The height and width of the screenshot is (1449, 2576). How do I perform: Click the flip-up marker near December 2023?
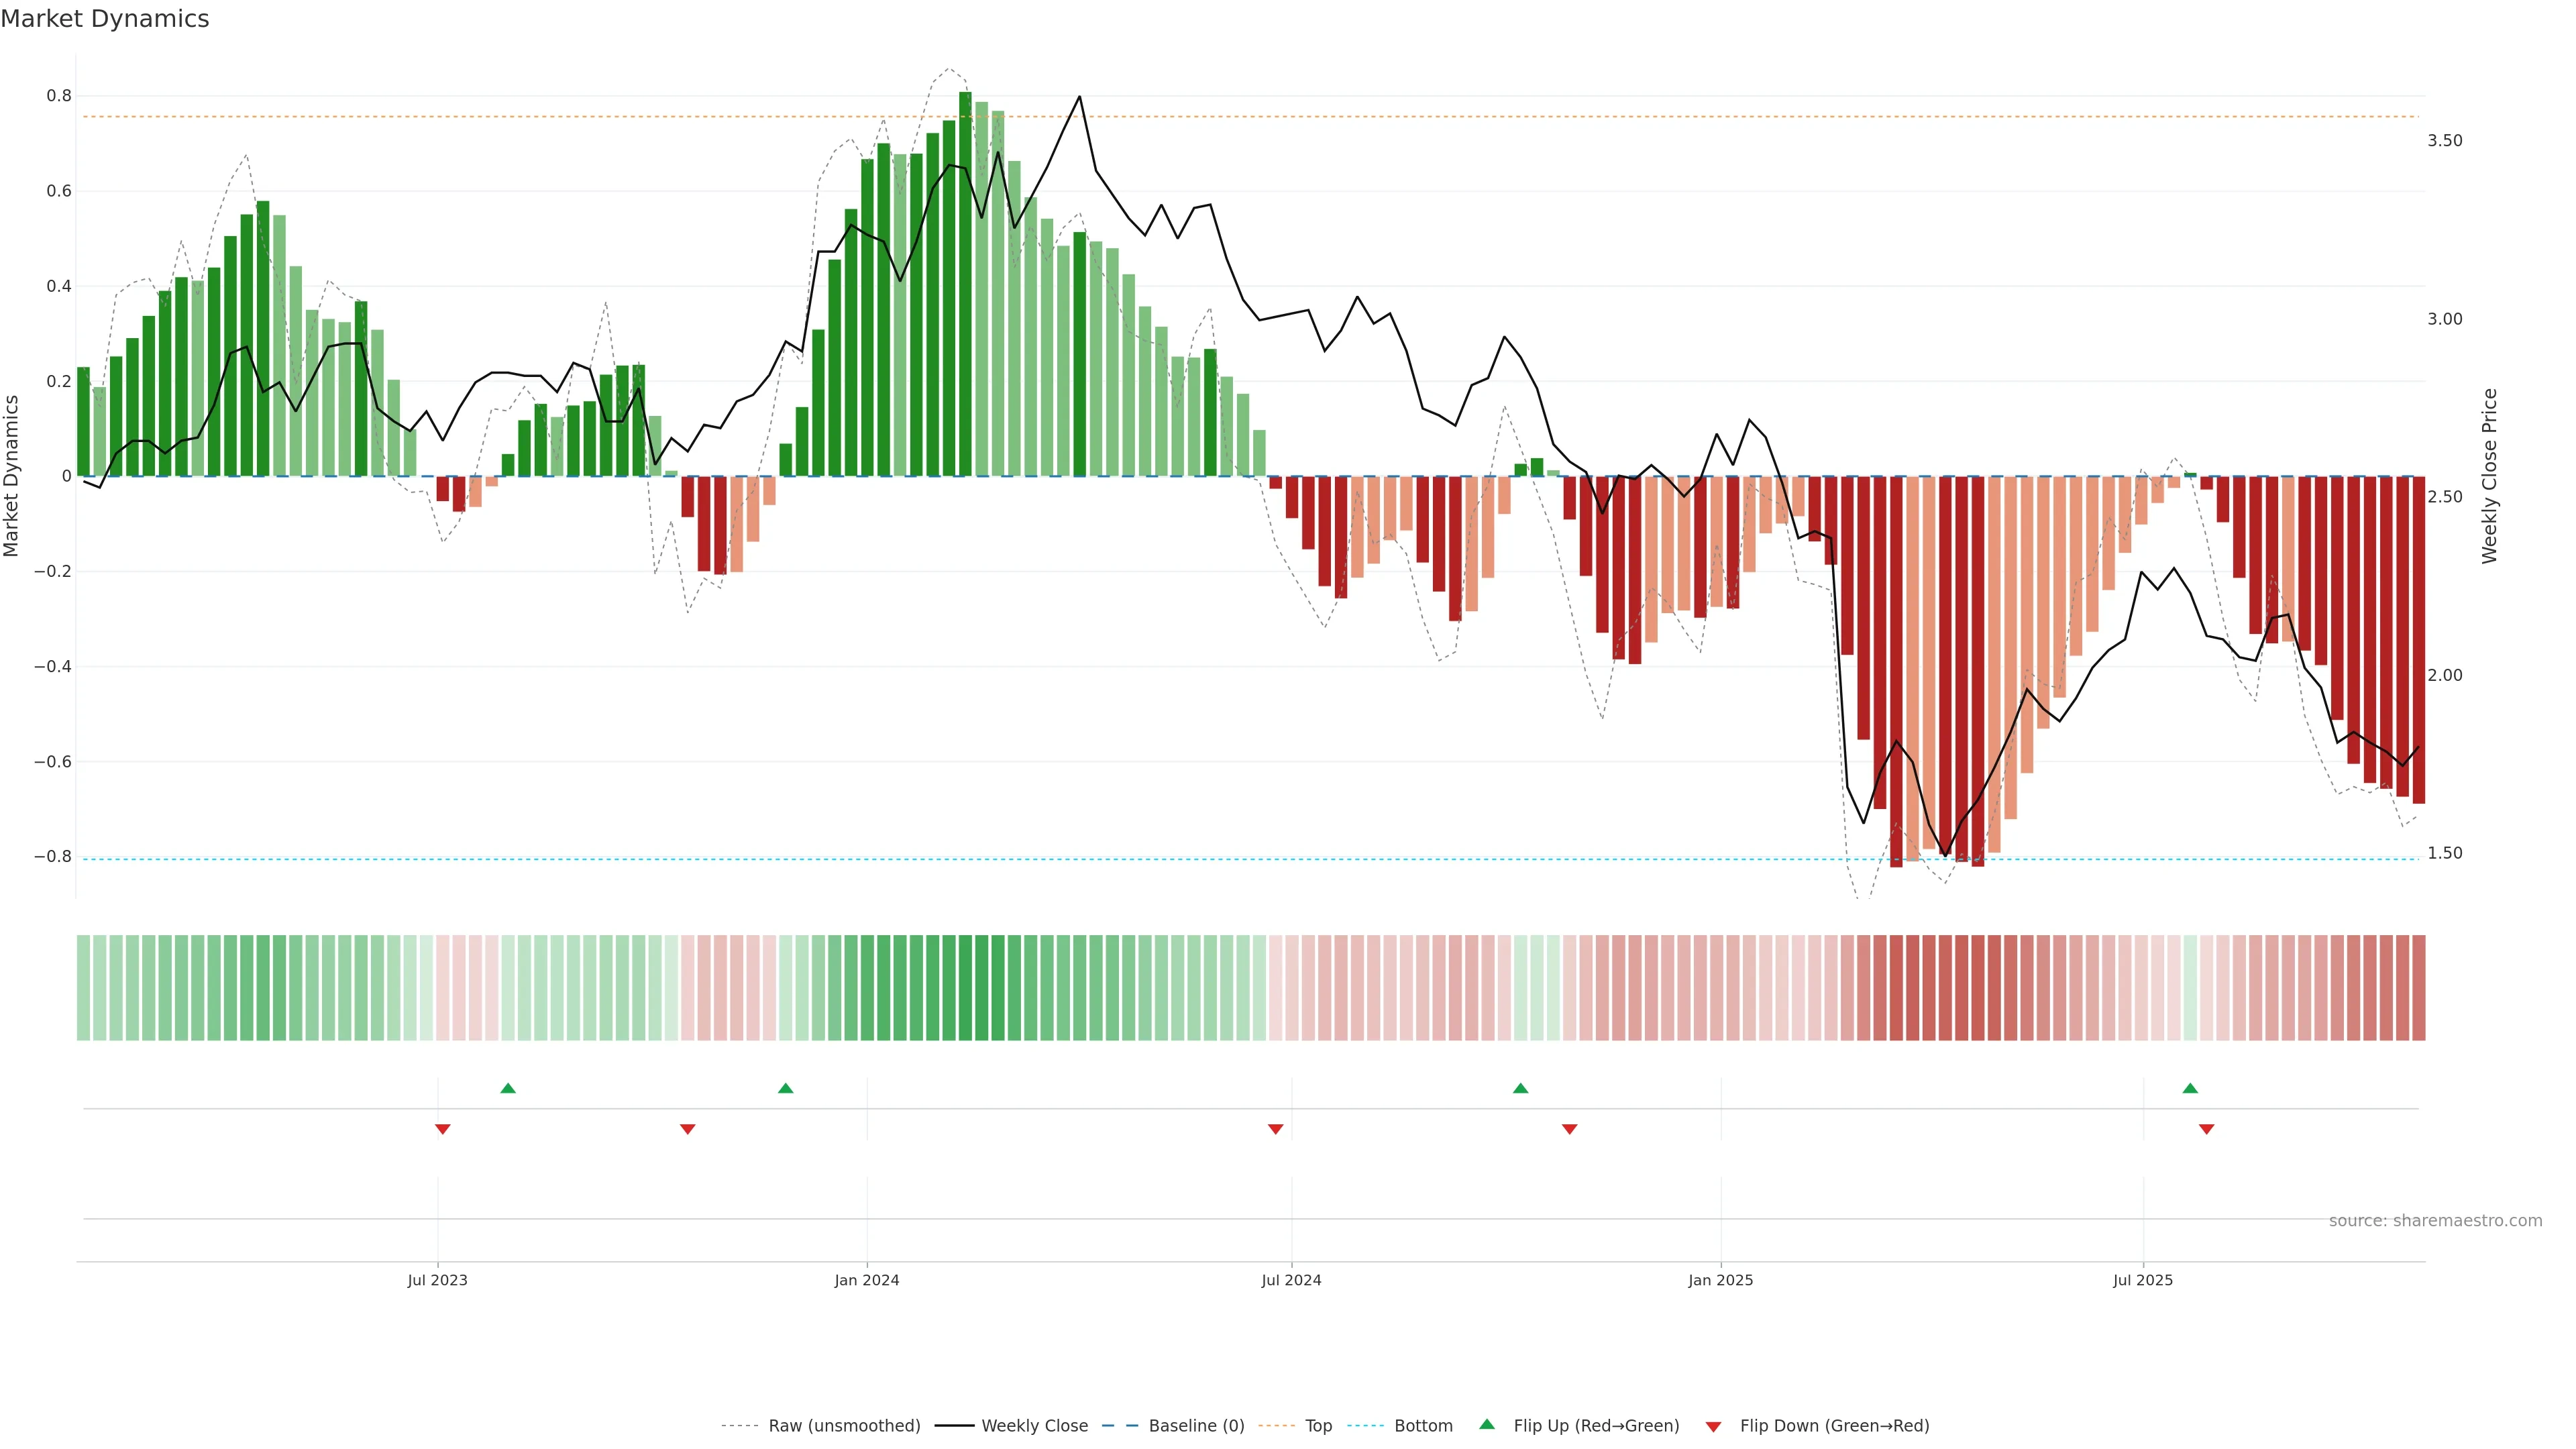point(785,1088)
